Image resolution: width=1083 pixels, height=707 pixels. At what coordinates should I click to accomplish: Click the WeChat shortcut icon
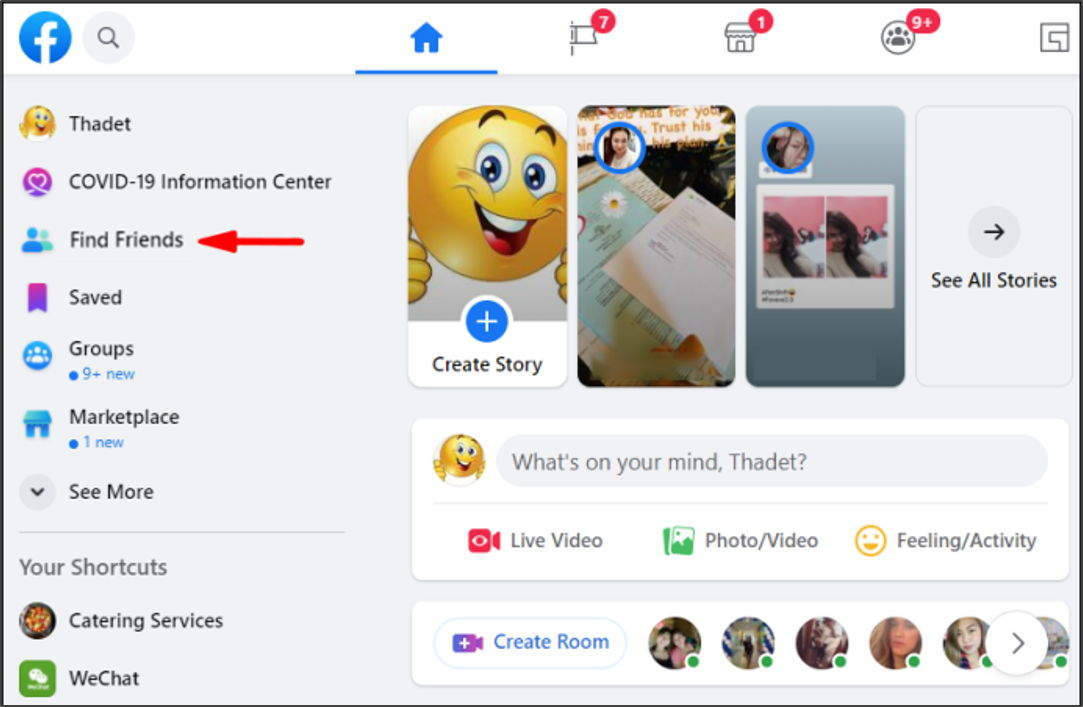37,679
